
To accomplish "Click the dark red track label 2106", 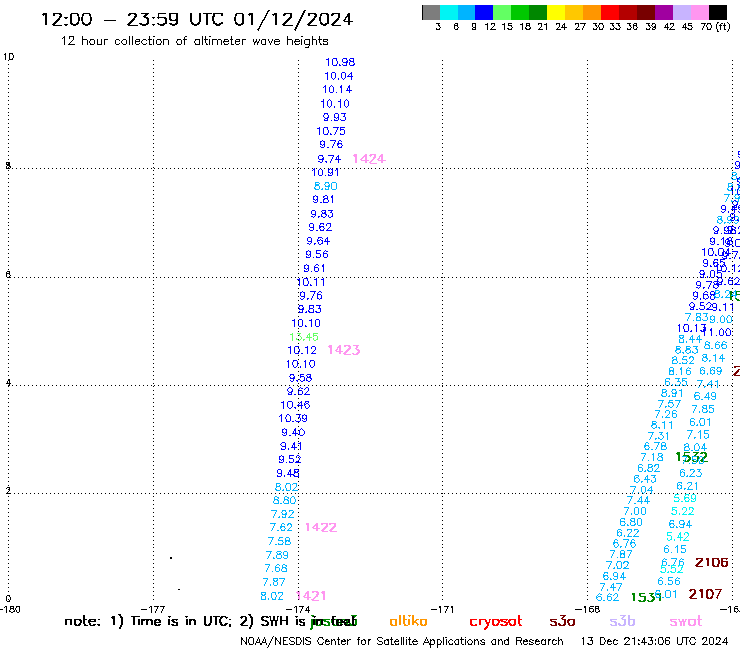I will pos(712,562).
